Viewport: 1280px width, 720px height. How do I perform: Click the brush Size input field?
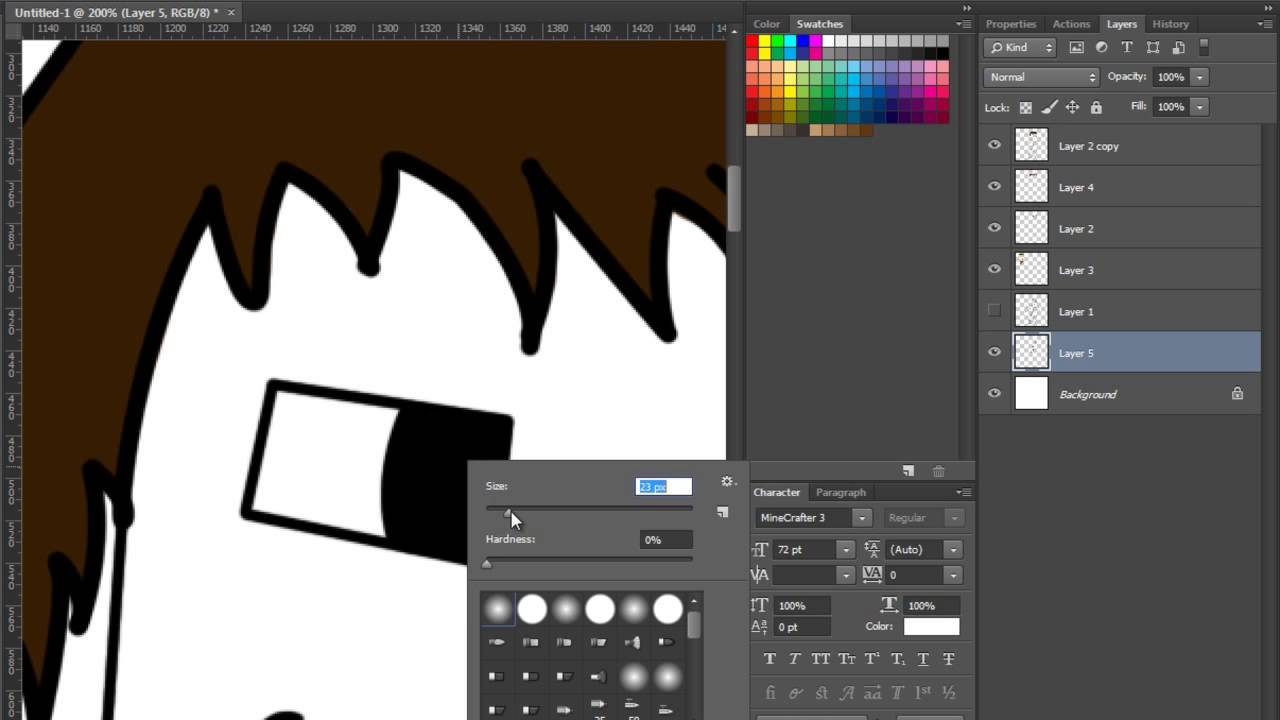(664, 486)
